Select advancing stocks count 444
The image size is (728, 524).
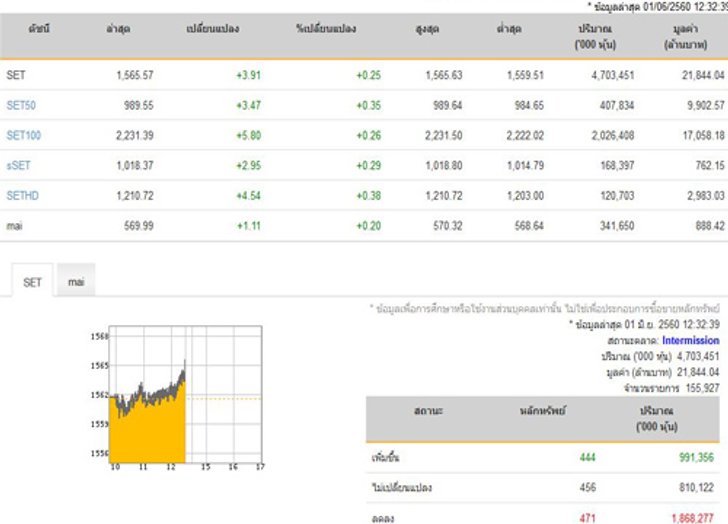point(587,458)
